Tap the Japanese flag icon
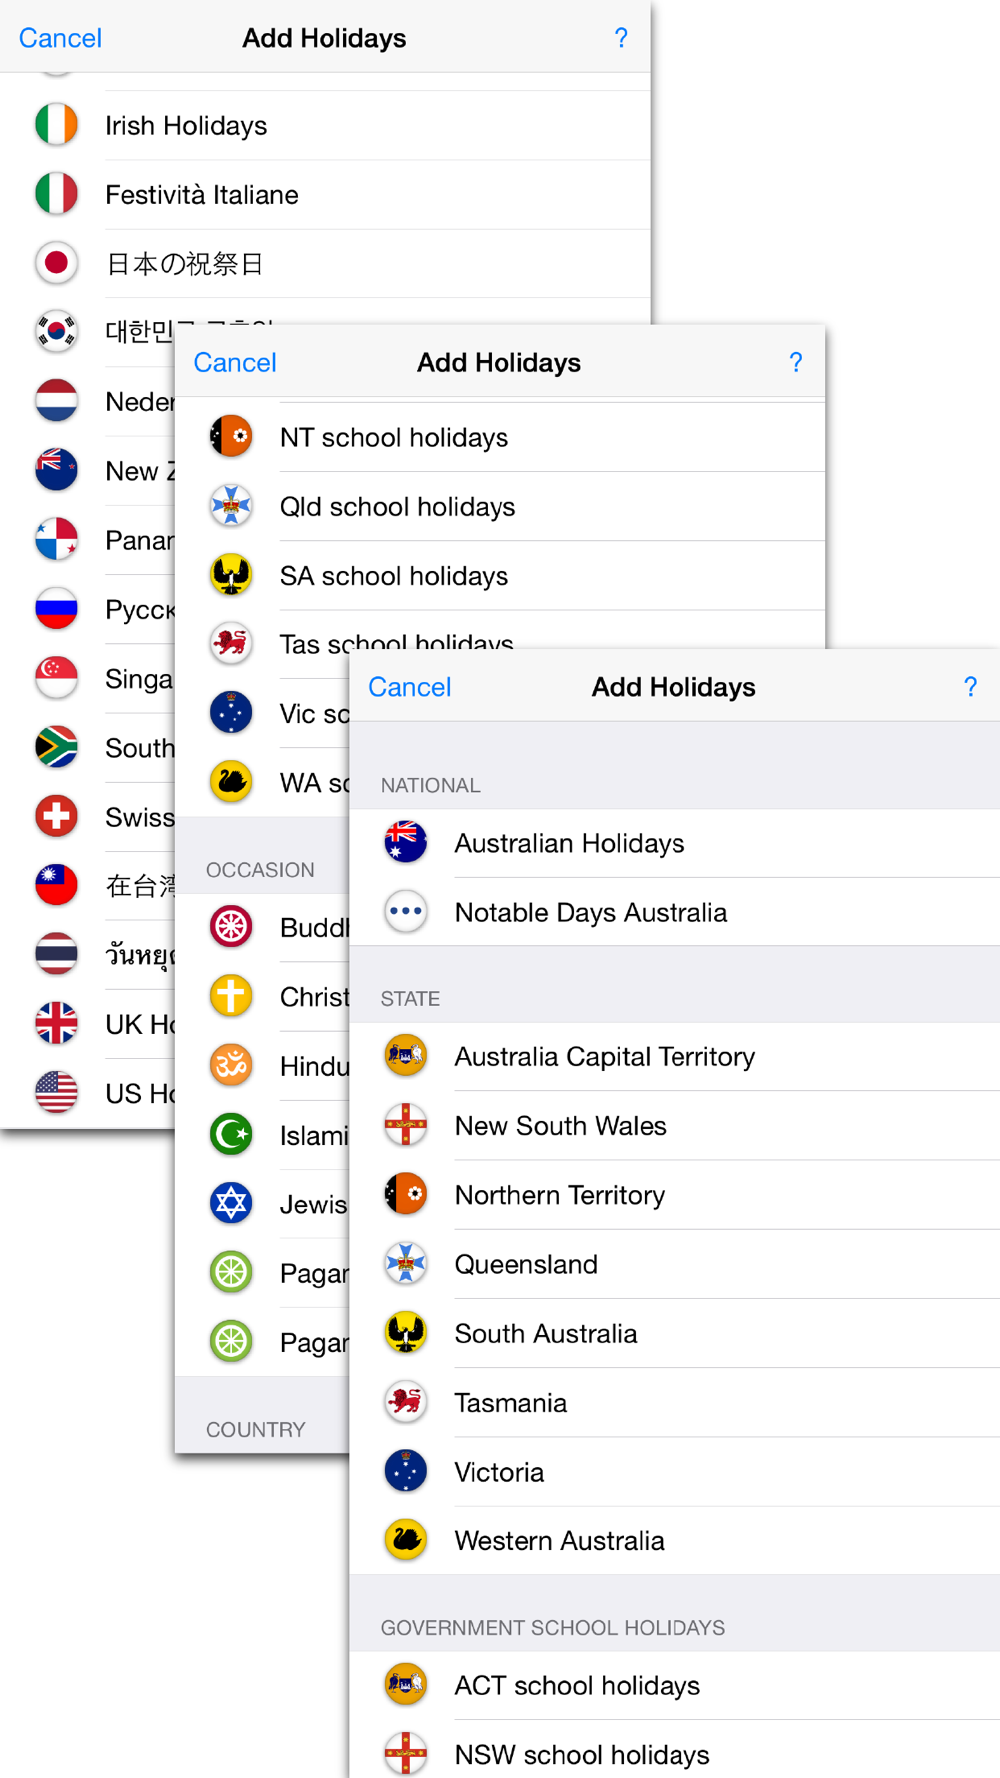Screen dimensions: 1000x1778 tap(56, 263)
